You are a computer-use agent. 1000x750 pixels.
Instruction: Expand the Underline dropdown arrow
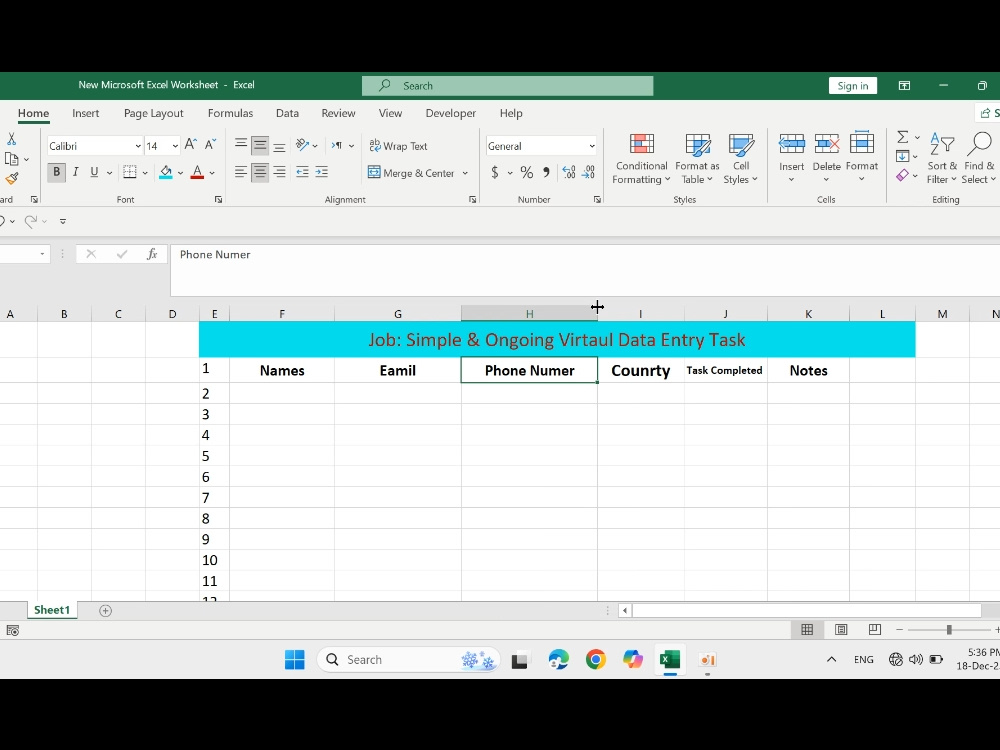tap(109, 173)
